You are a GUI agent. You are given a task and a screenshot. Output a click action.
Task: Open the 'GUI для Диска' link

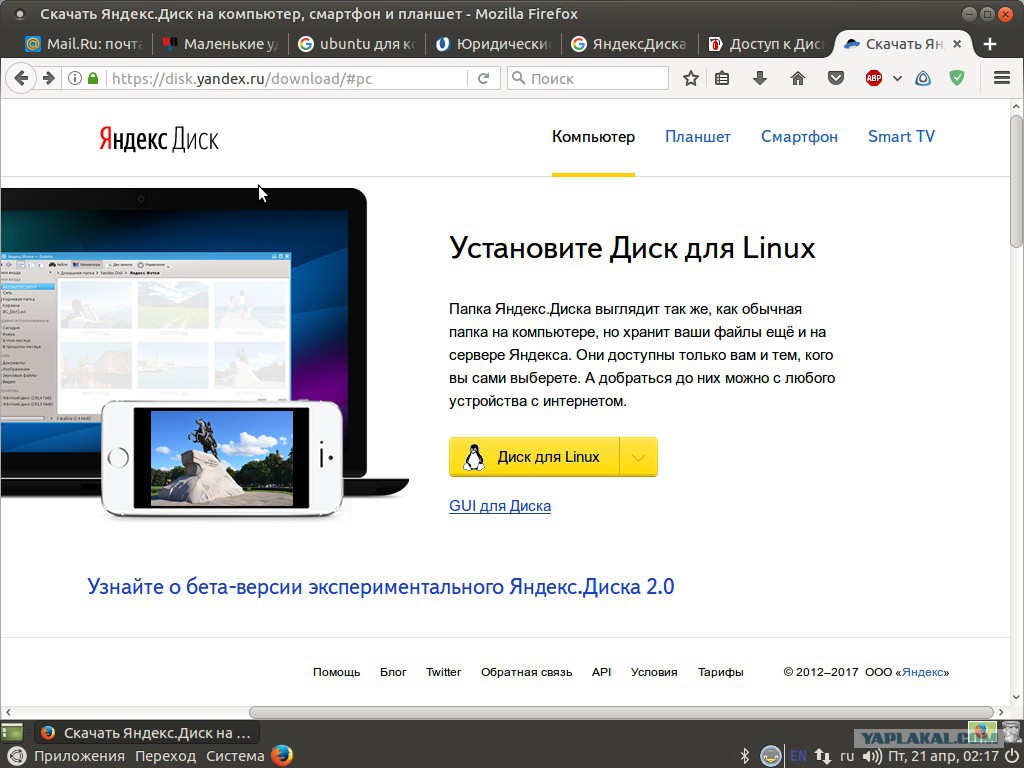(x=500, y=505)
